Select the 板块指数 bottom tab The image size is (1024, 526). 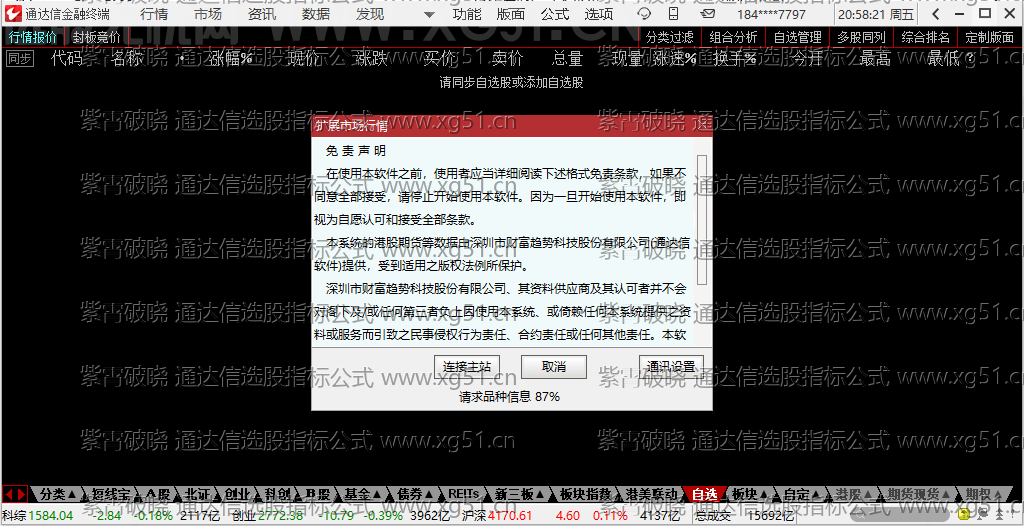[585, 494]
